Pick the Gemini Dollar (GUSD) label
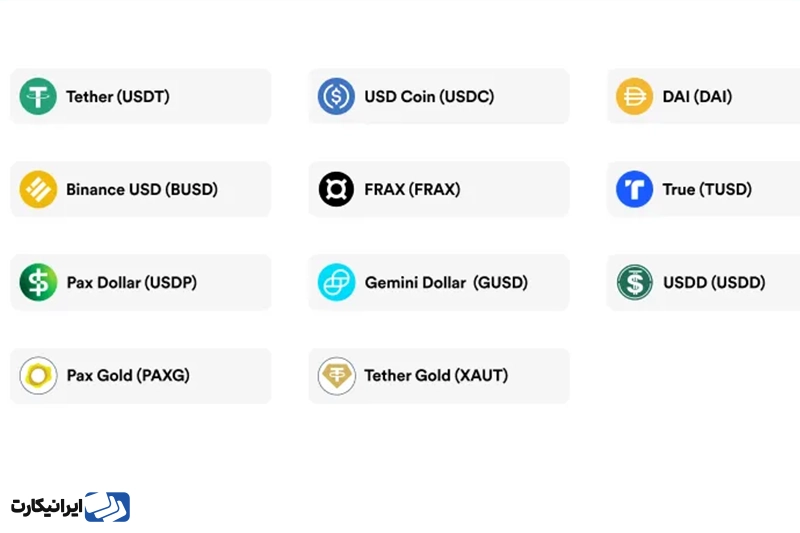This screenshot has height=533, width=800. point(446,282)
